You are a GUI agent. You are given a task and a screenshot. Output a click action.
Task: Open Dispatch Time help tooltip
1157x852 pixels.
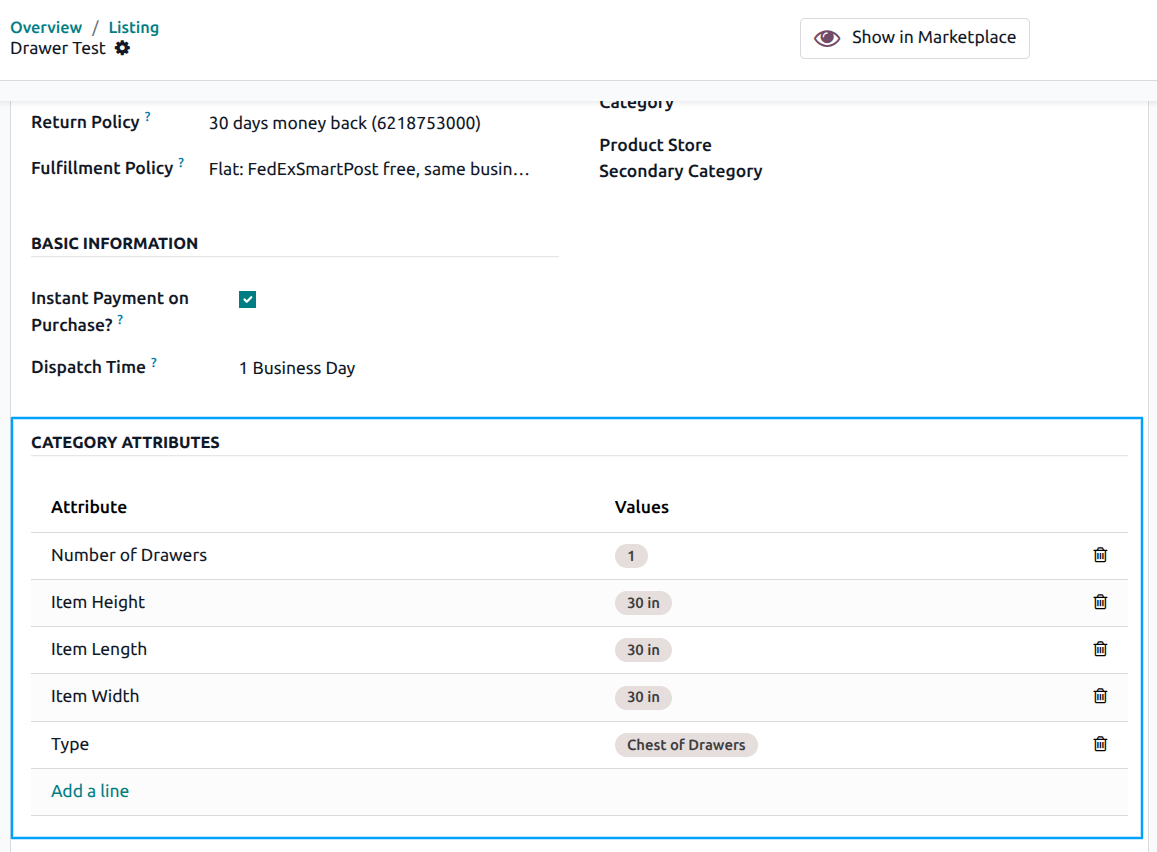tap(153, 361)
